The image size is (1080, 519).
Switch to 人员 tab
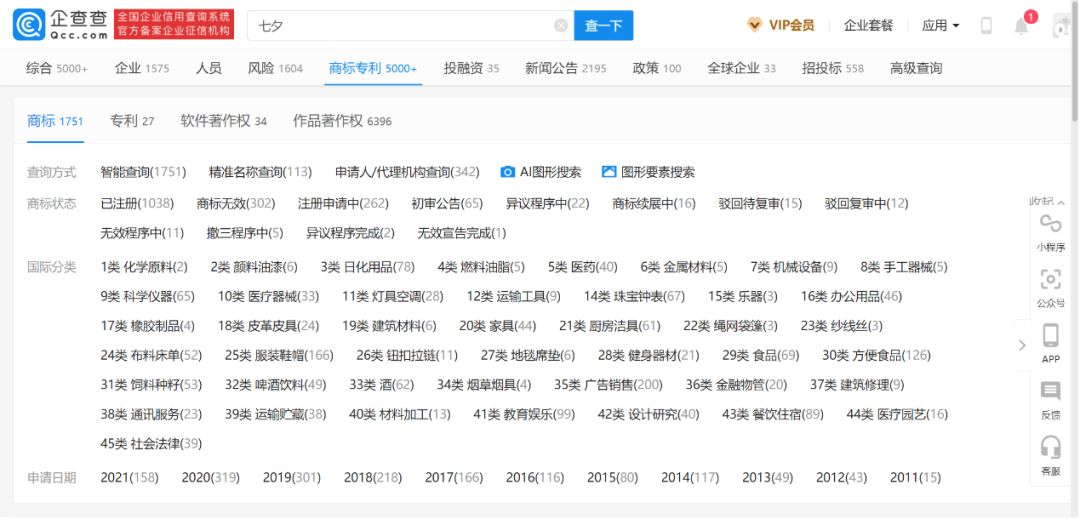(209, 68)
